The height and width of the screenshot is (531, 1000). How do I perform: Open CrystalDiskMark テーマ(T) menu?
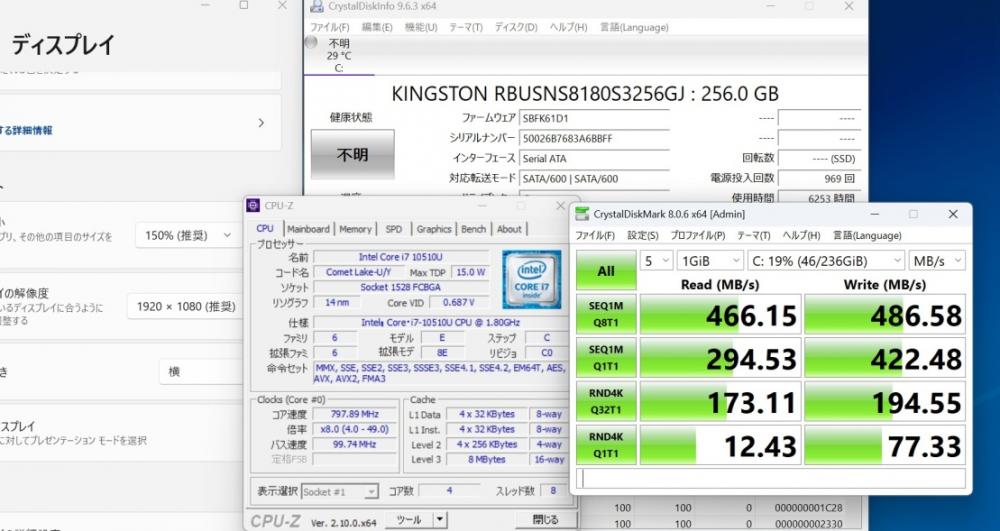pos(754,236)
